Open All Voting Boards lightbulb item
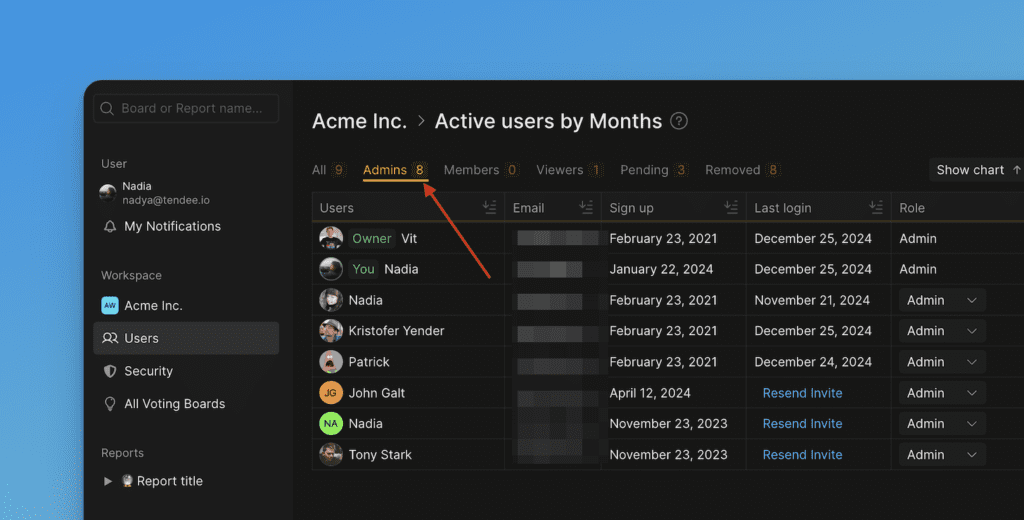The width and height of the screenshot is (1024, 520). pos(174,404)
